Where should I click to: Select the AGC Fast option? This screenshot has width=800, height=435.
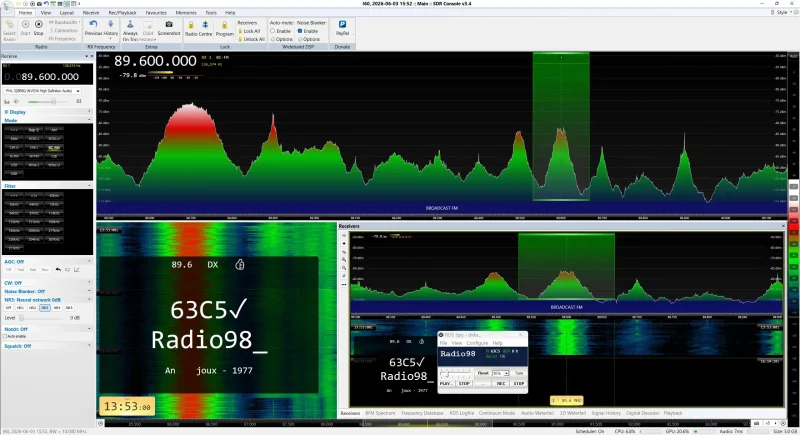(20, 270)
